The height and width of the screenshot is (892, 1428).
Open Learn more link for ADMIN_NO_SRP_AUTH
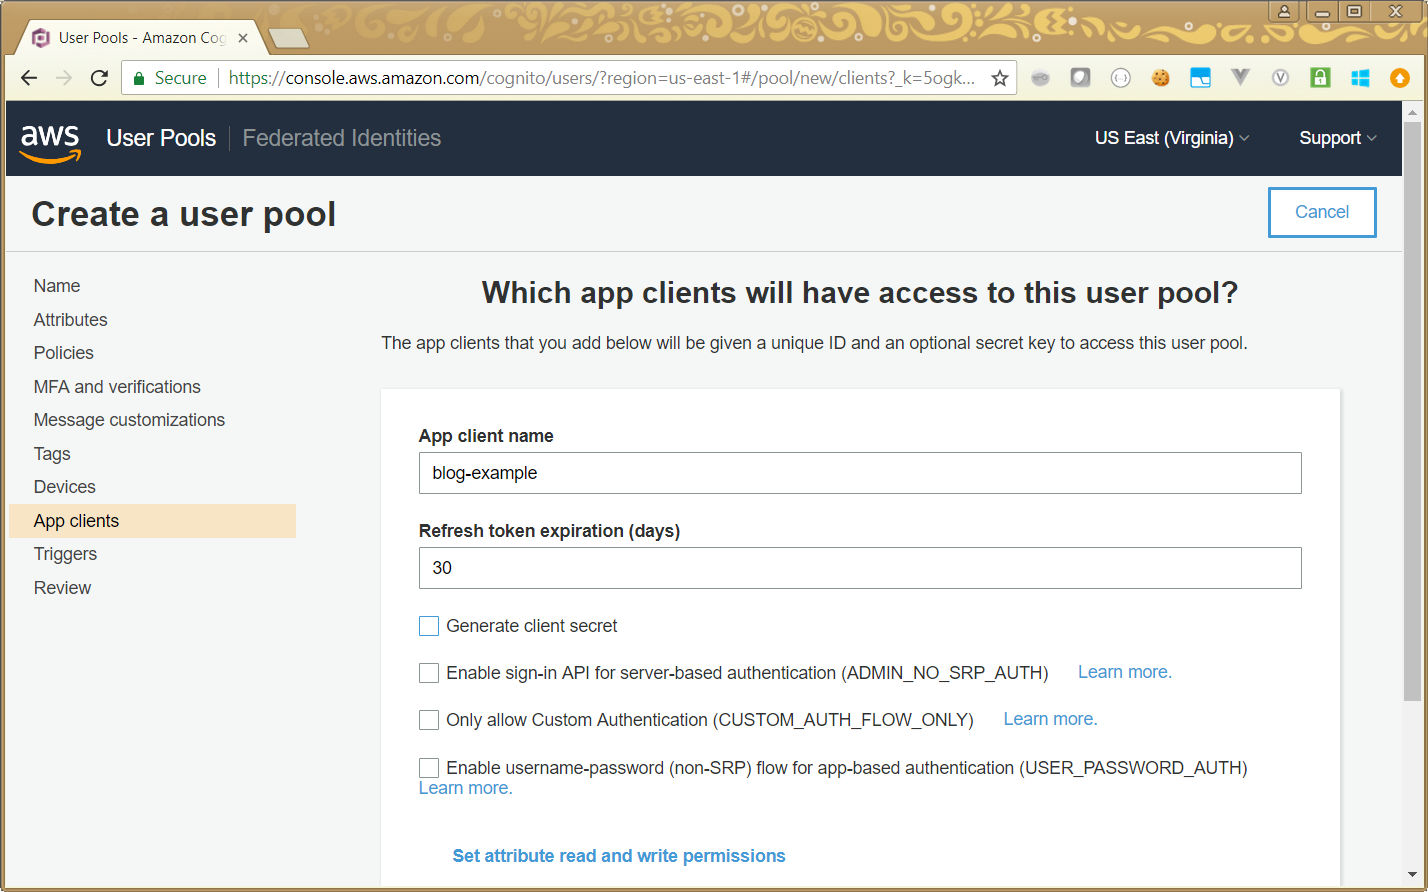click(1124, 672)
